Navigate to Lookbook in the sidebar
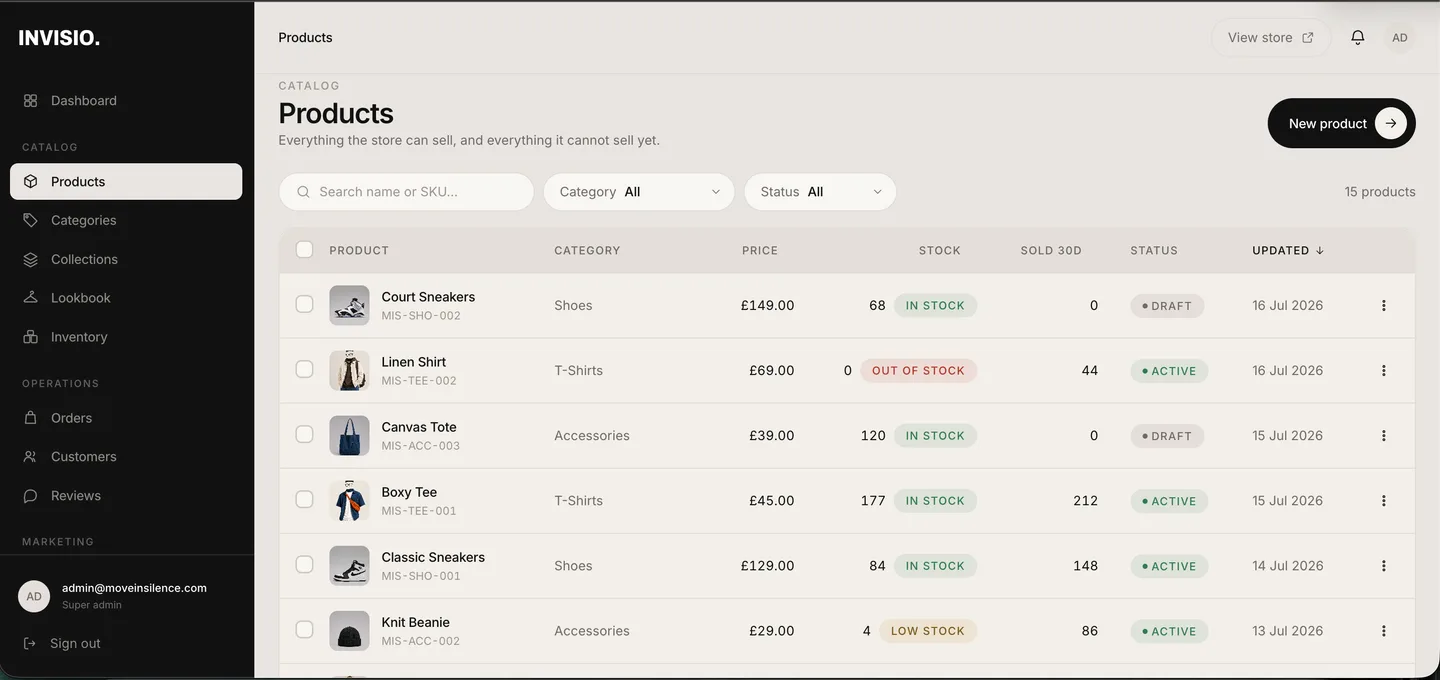The image size is (1440, 680). [126, 298]
